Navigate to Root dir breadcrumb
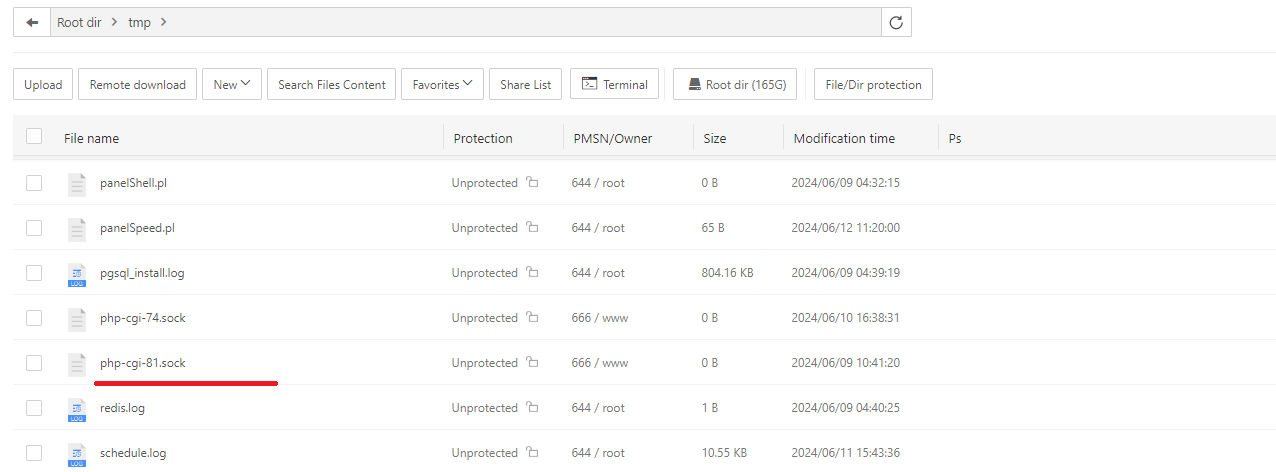 click(83, 22)
